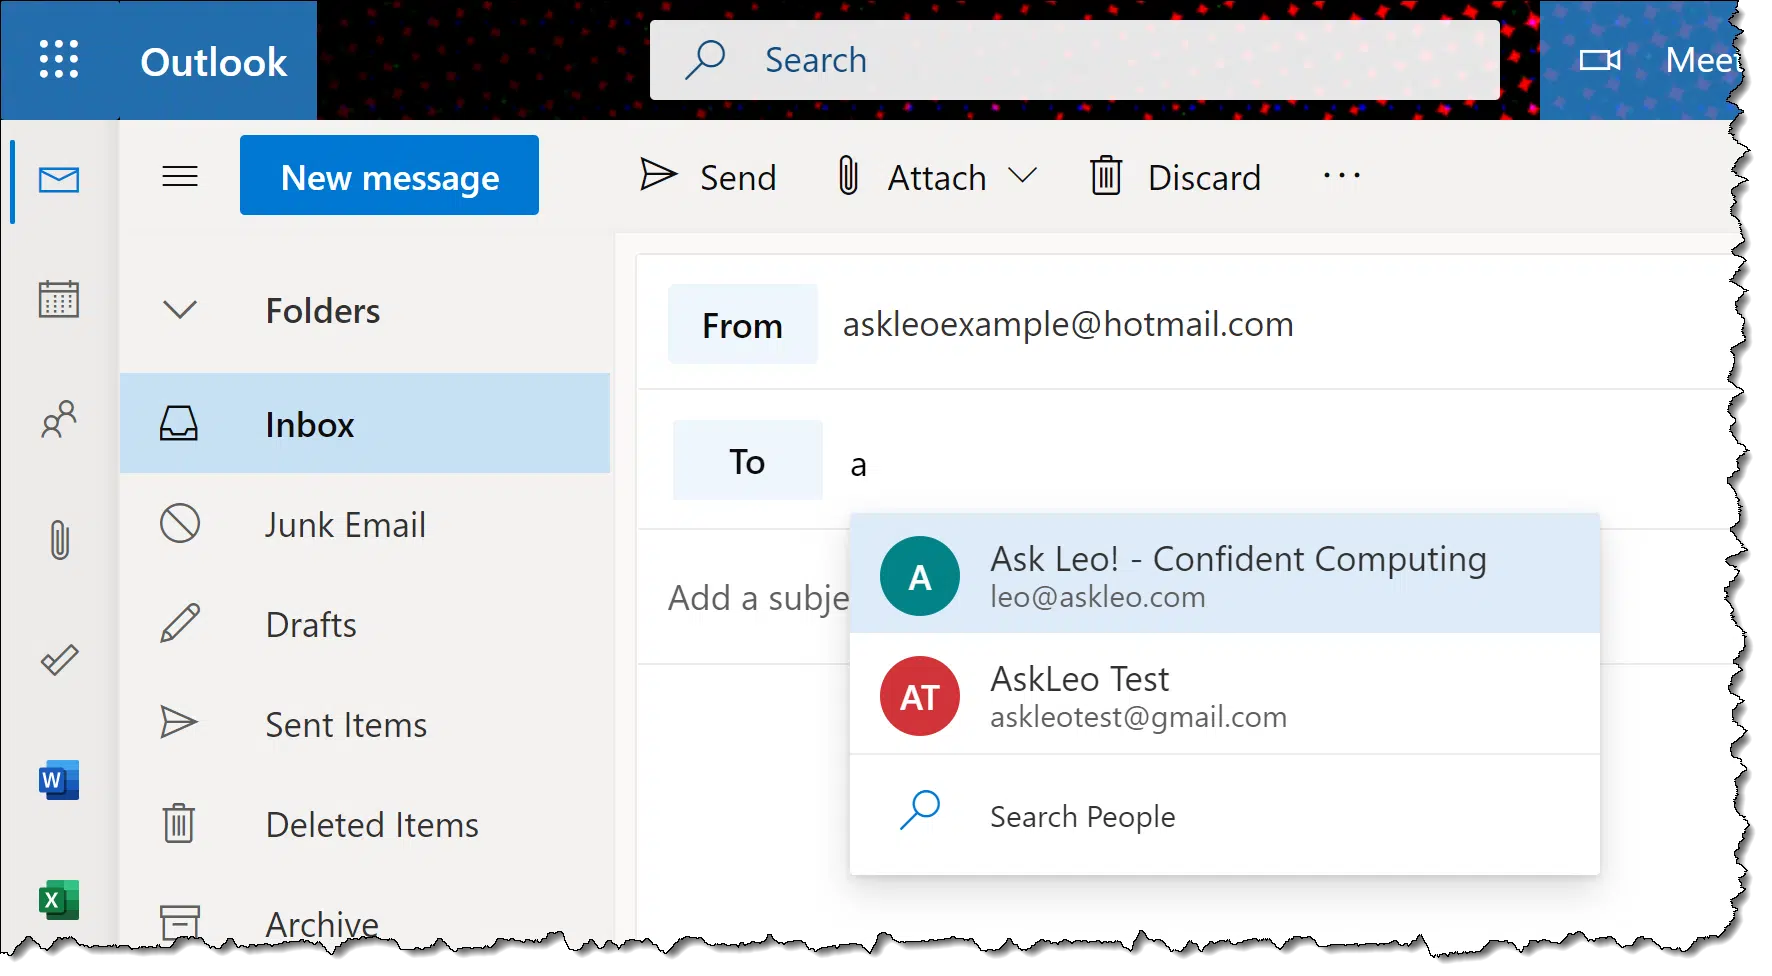Viewport: 1772px width, 976px height.
Task: Send the email message
Action: [x=708, y=177]
